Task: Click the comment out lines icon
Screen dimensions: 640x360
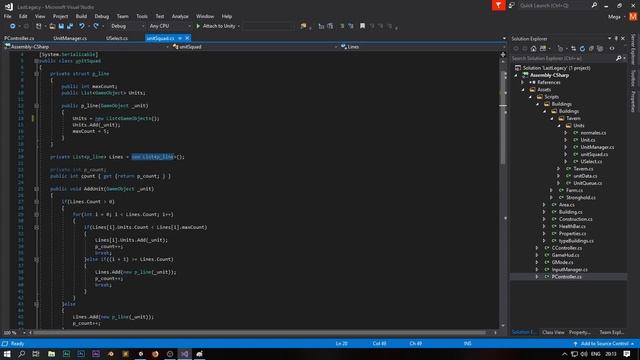Action: (342, 26)
